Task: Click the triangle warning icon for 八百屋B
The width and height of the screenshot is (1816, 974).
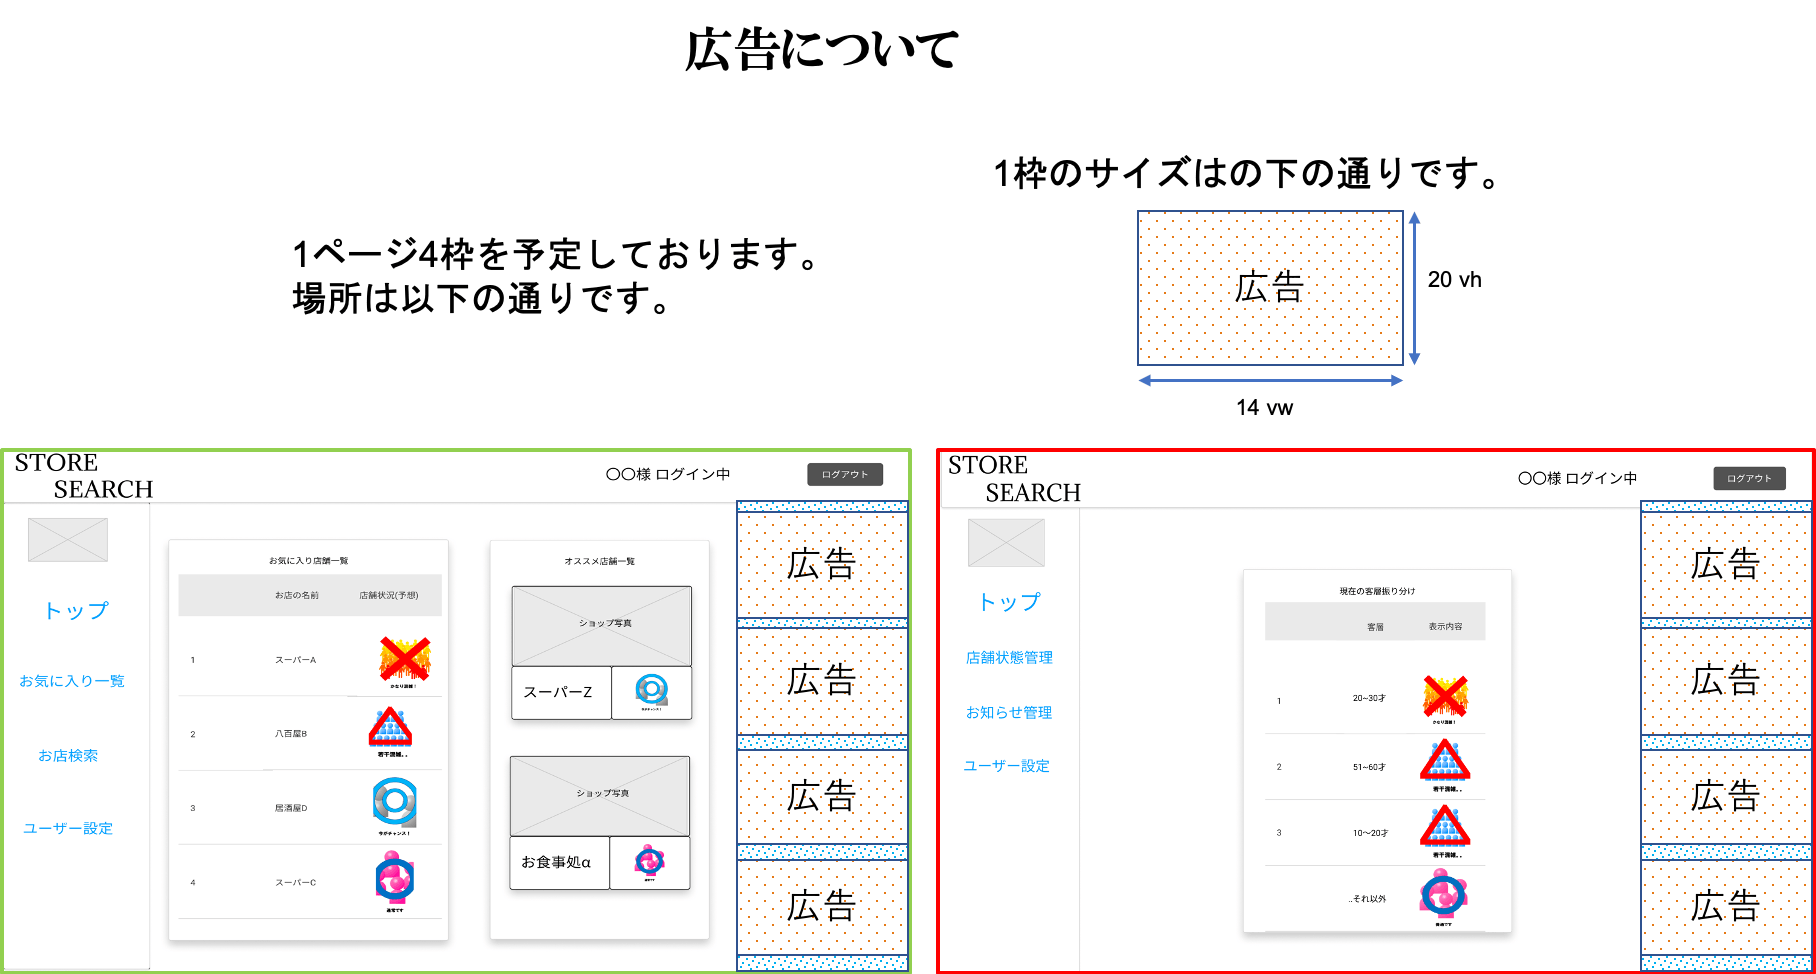Action: [x=391, y=729]
